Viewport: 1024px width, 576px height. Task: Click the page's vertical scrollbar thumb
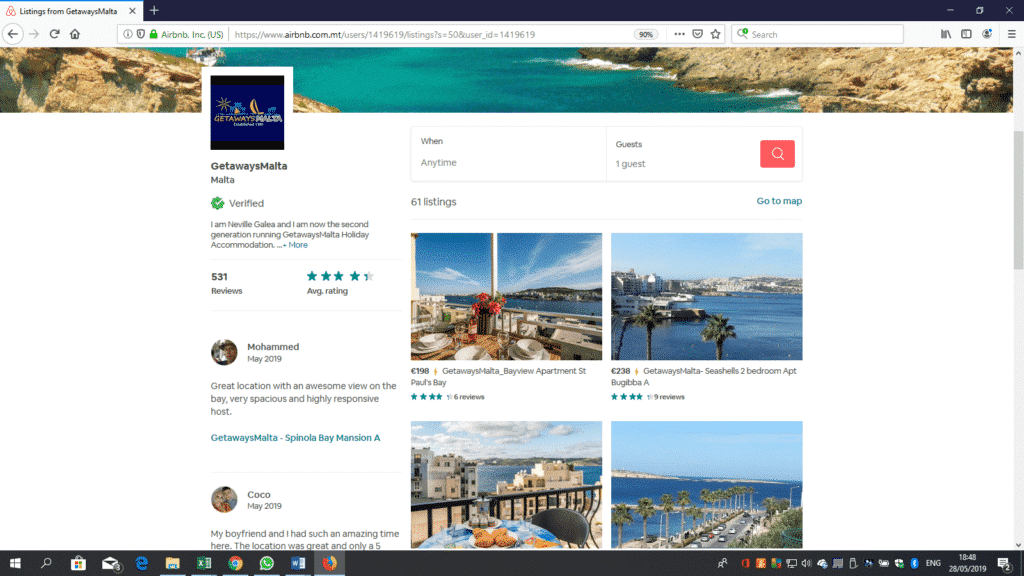tap(1018, 199)
